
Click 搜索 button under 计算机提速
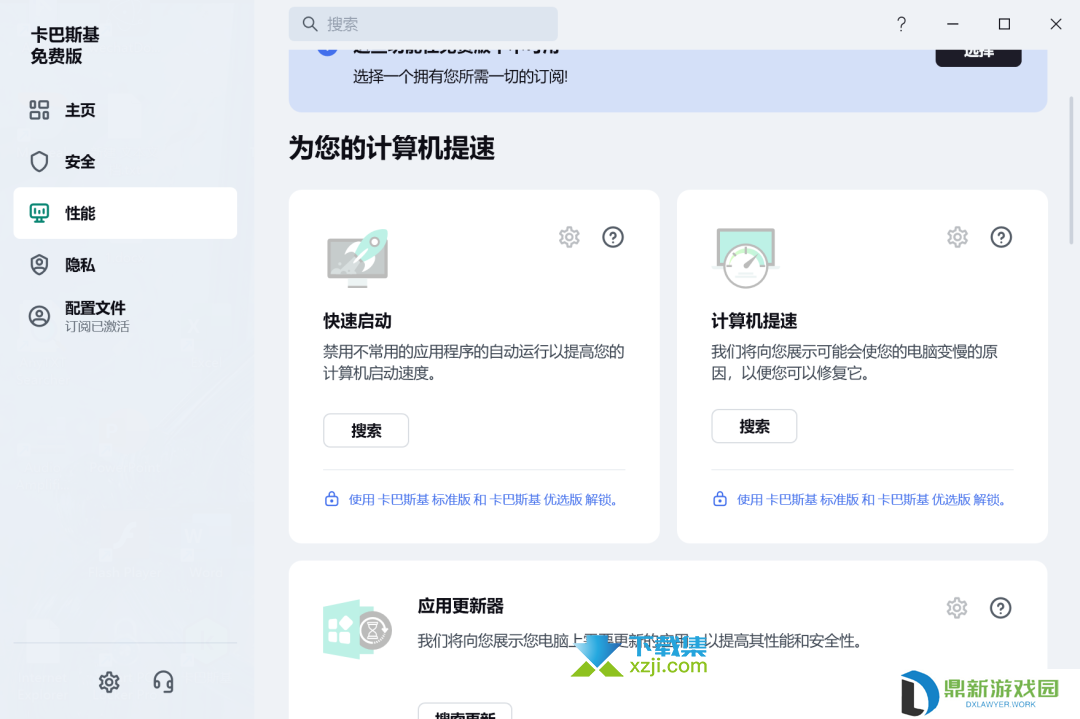click(754, 426)
